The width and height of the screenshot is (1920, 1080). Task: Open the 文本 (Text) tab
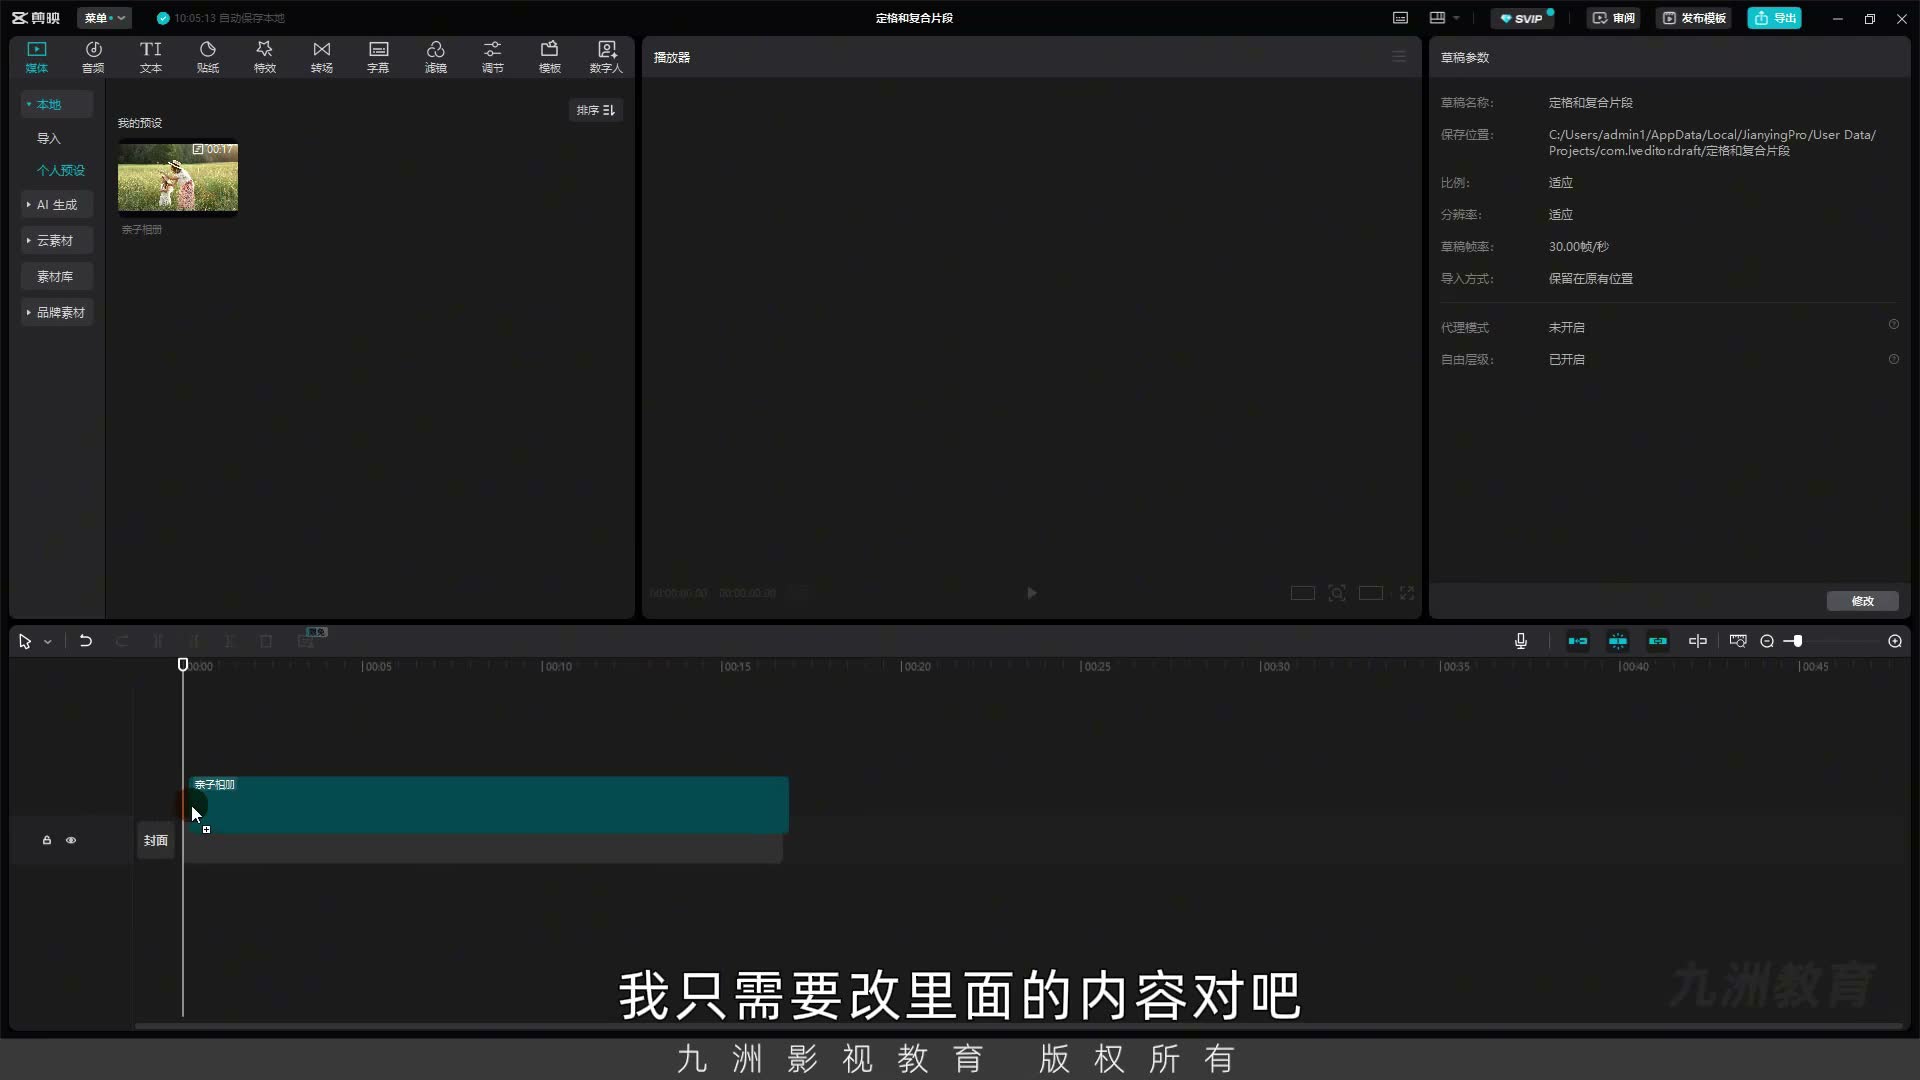point(151,57)
